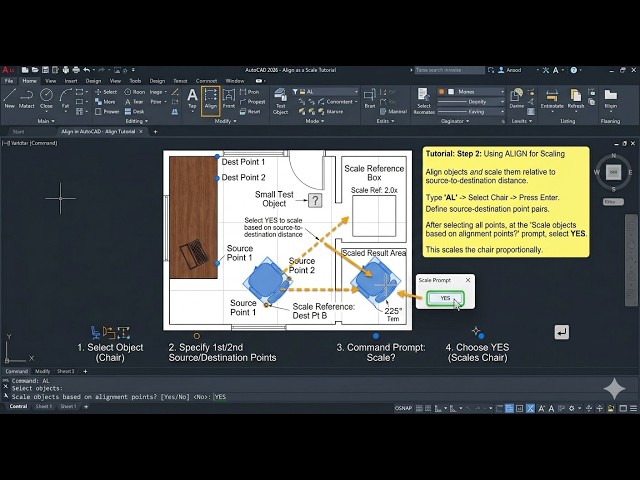Click the Manreal tool in Exits panel
This screenshot has height=480, width=640.
coord(393,111)
